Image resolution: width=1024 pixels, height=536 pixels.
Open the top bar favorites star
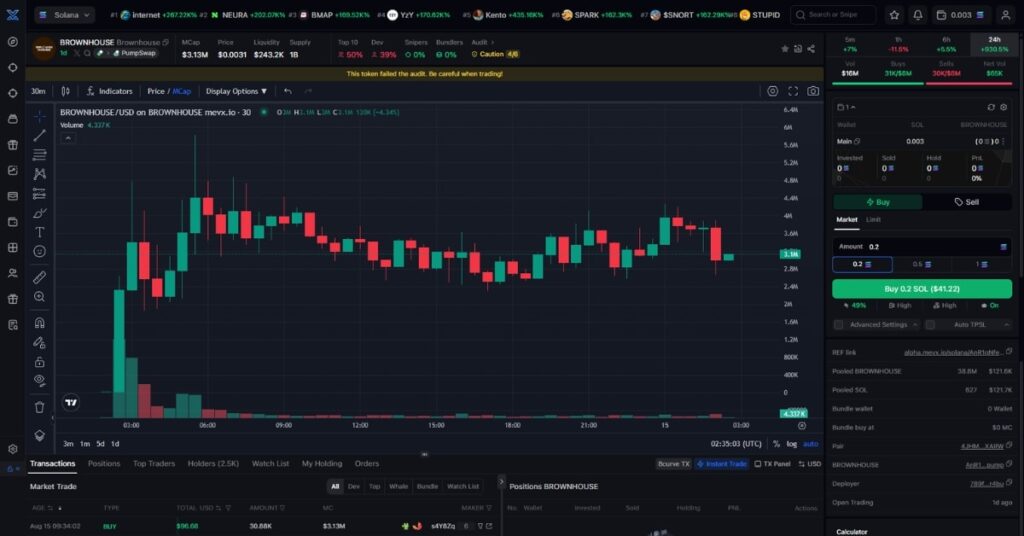[894, 15]
